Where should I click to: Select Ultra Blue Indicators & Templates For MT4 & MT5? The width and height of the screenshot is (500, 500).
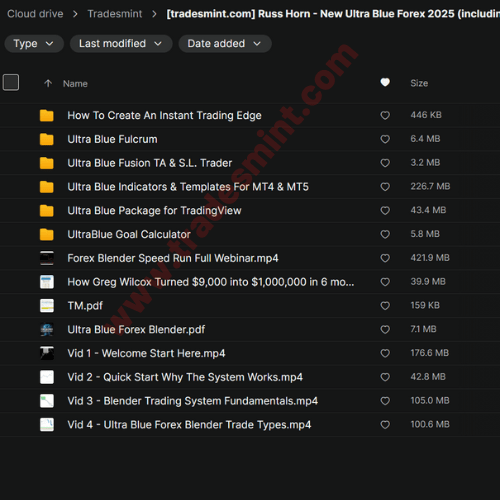click(x=188, y=187)
